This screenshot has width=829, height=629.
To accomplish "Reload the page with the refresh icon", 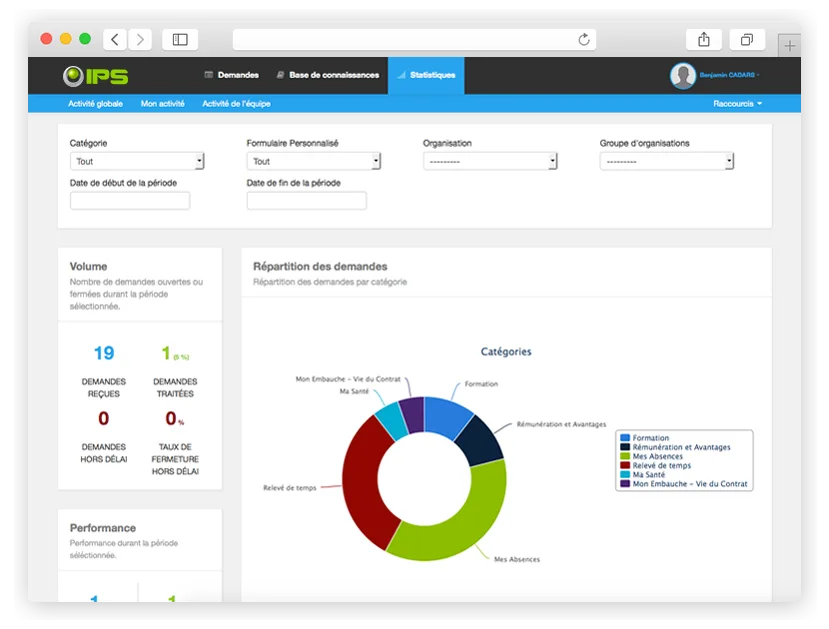I will tap(584, 40).
